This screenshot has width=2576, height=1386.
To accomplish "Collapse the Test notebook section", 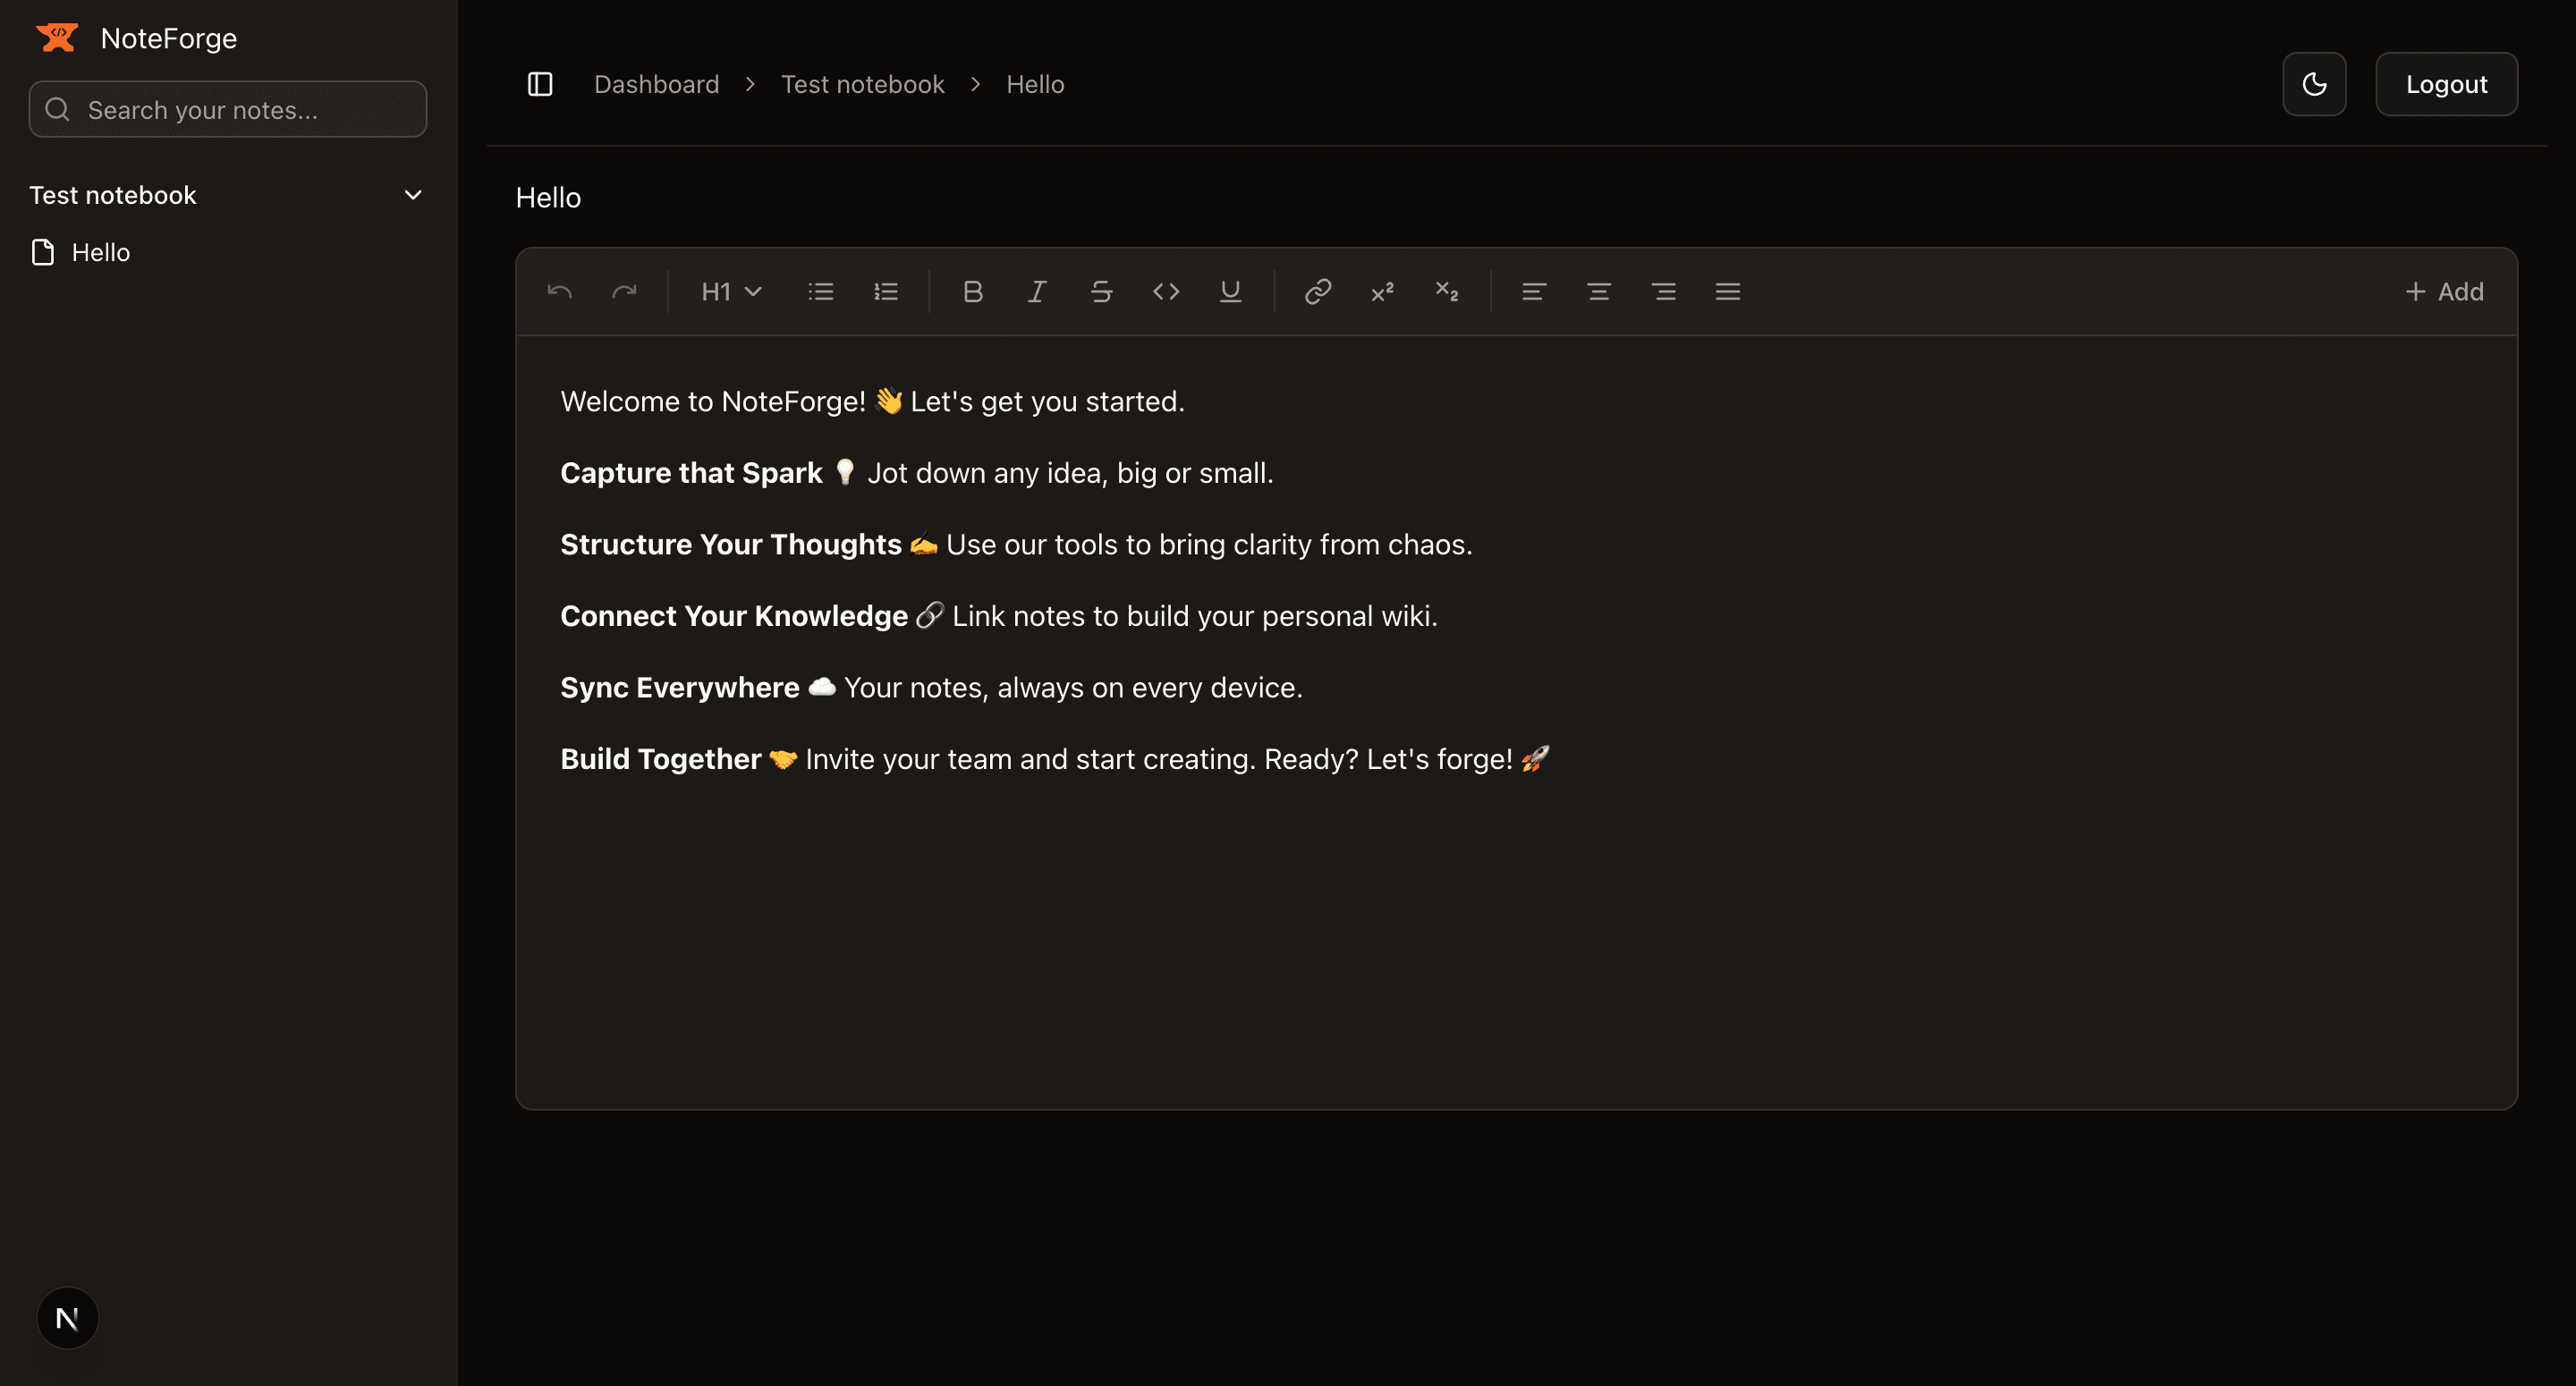I will coord(413,195).
